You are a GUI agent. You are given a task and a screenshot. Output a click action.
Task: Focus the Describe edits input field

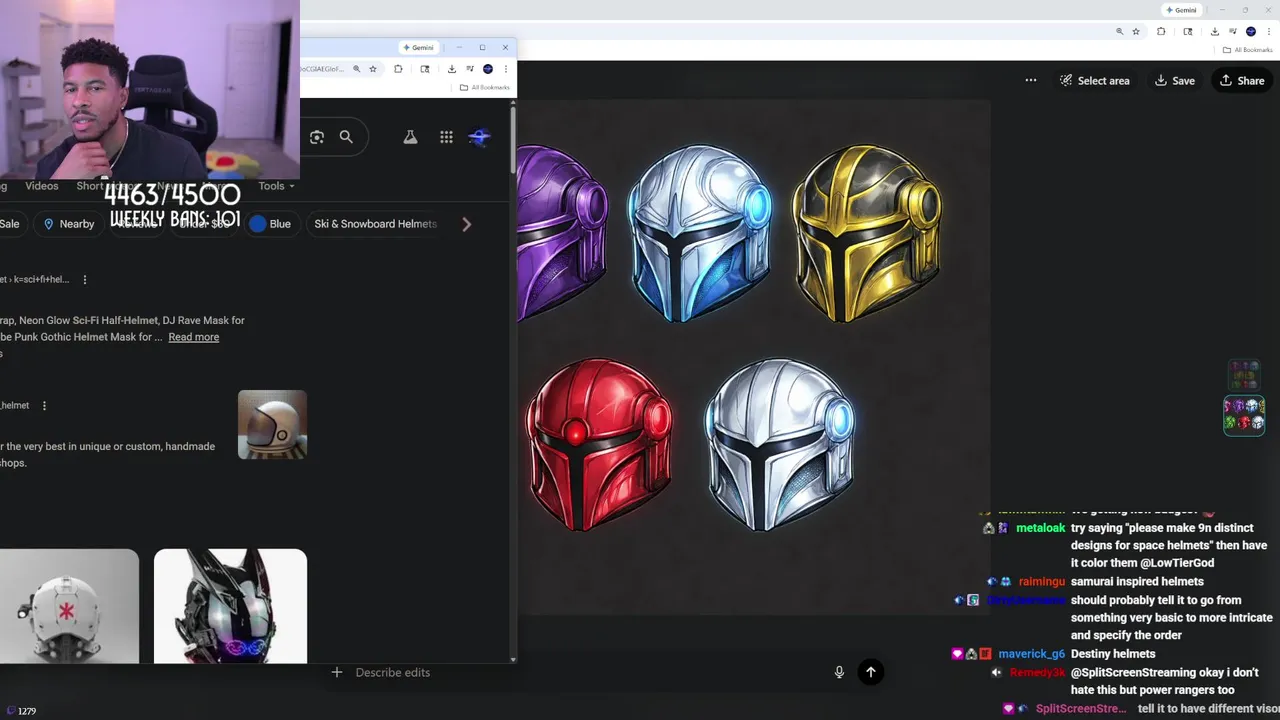click(x=590, y=672)
